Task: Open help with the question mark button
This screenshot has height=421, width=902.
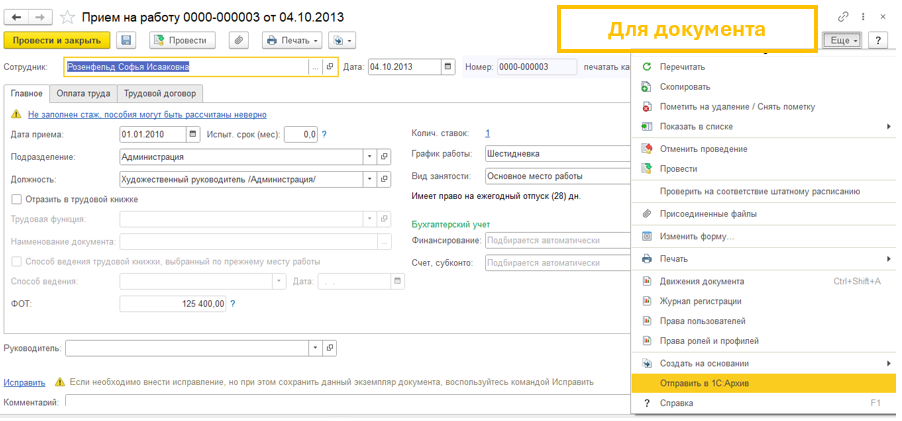Action: click(x=878, y=40)
